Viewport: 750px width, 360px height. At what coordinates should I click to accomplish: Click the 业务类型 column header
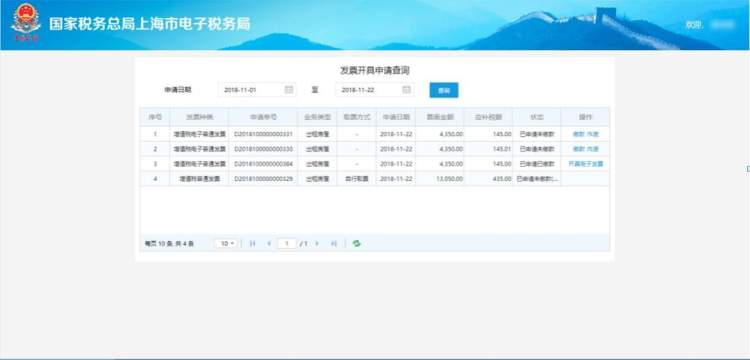(318, 117)
